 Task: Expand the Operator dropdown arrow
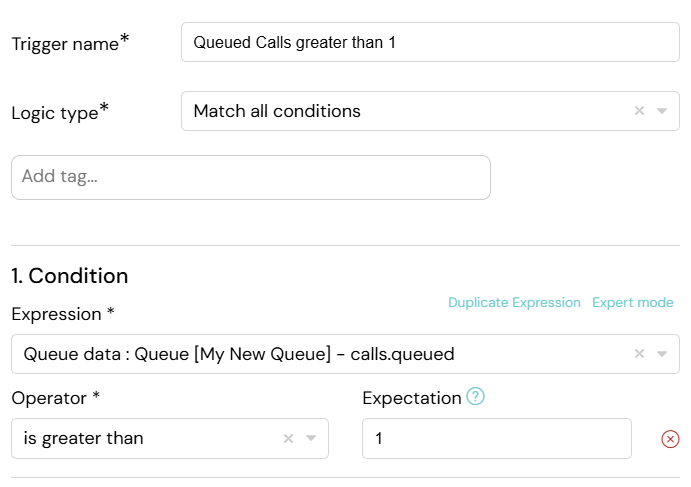pos(311,439)
